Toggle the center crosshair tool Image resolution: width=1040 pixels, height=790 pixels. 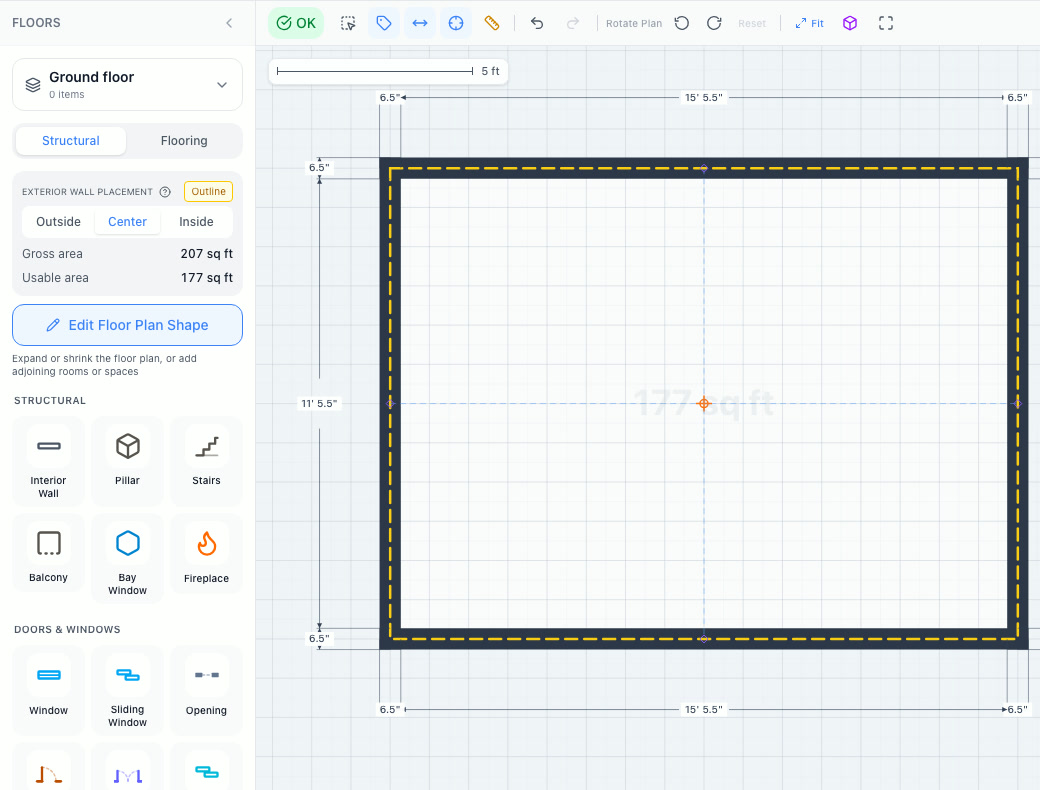pos(456,23)
